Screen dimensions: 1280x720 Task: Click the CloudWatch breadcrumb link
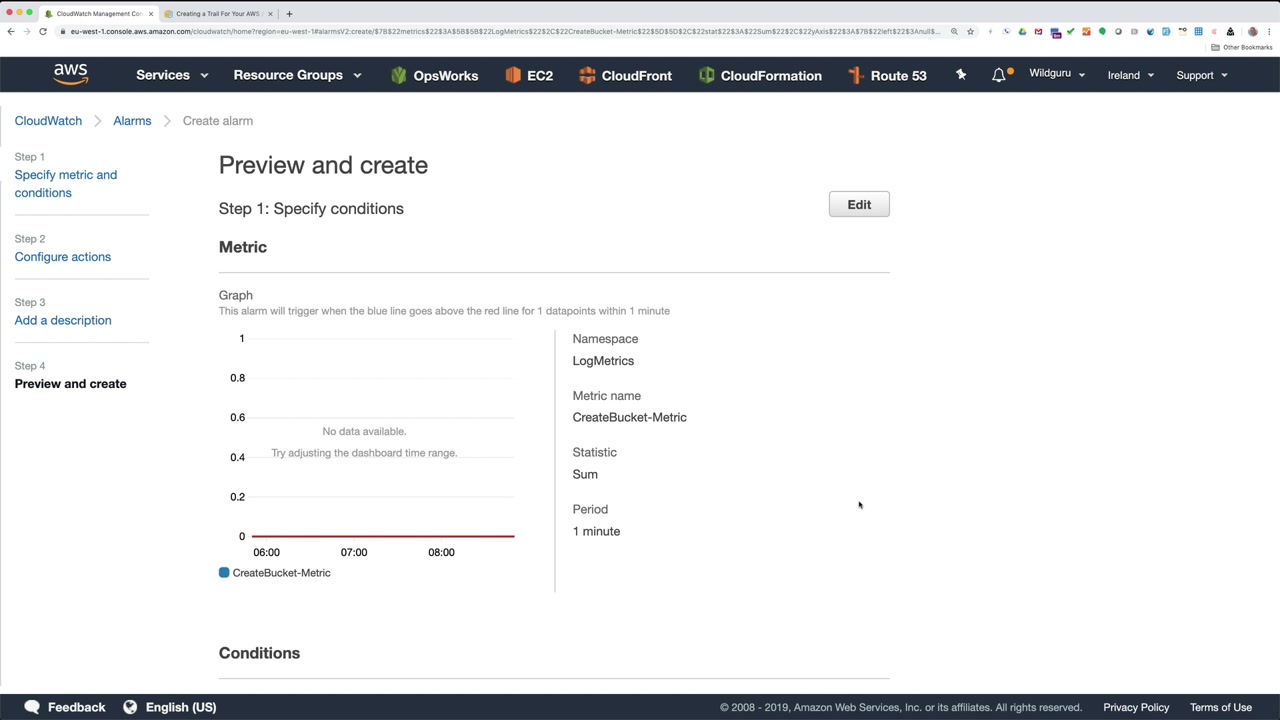(x=48, y=121)
